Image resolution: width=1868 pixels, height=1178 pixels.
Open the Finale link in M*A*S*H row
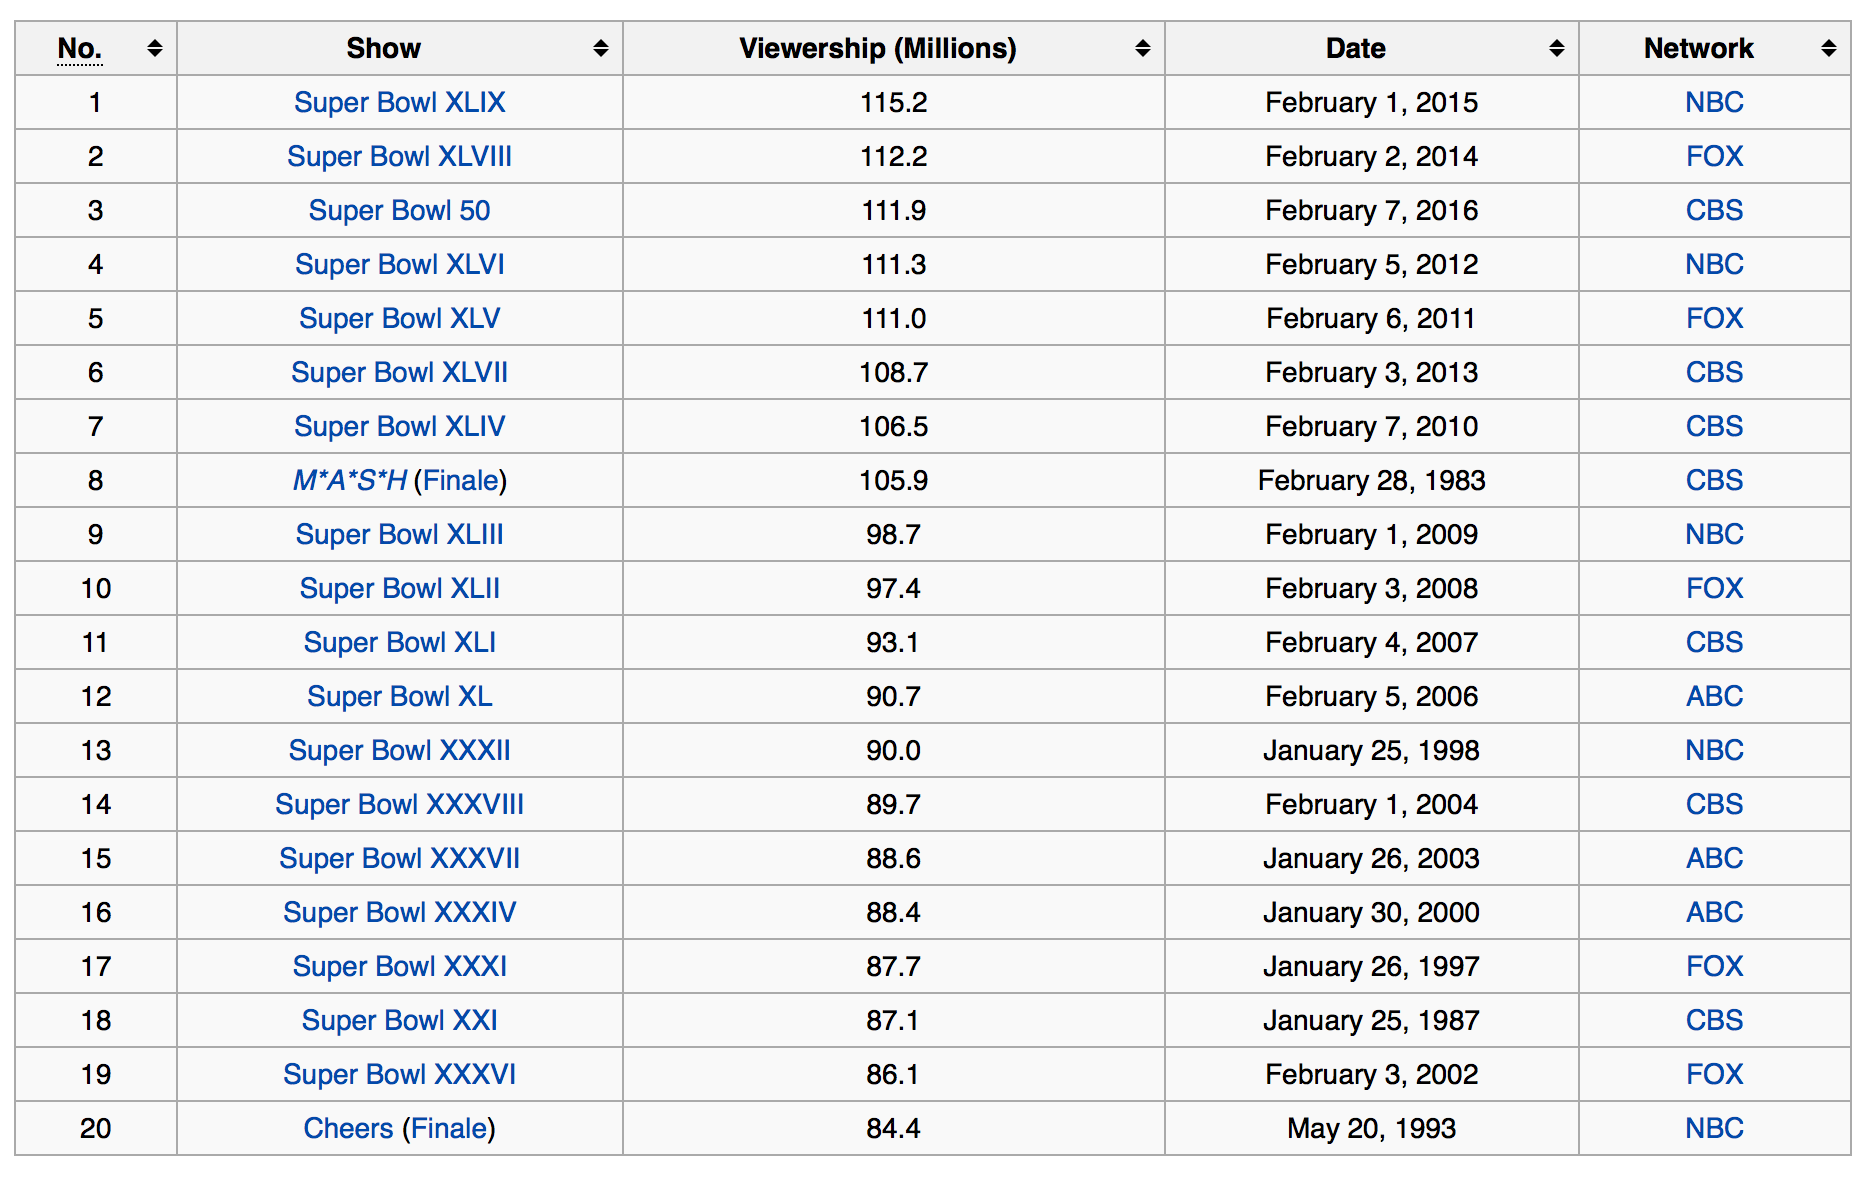[460, 480]
